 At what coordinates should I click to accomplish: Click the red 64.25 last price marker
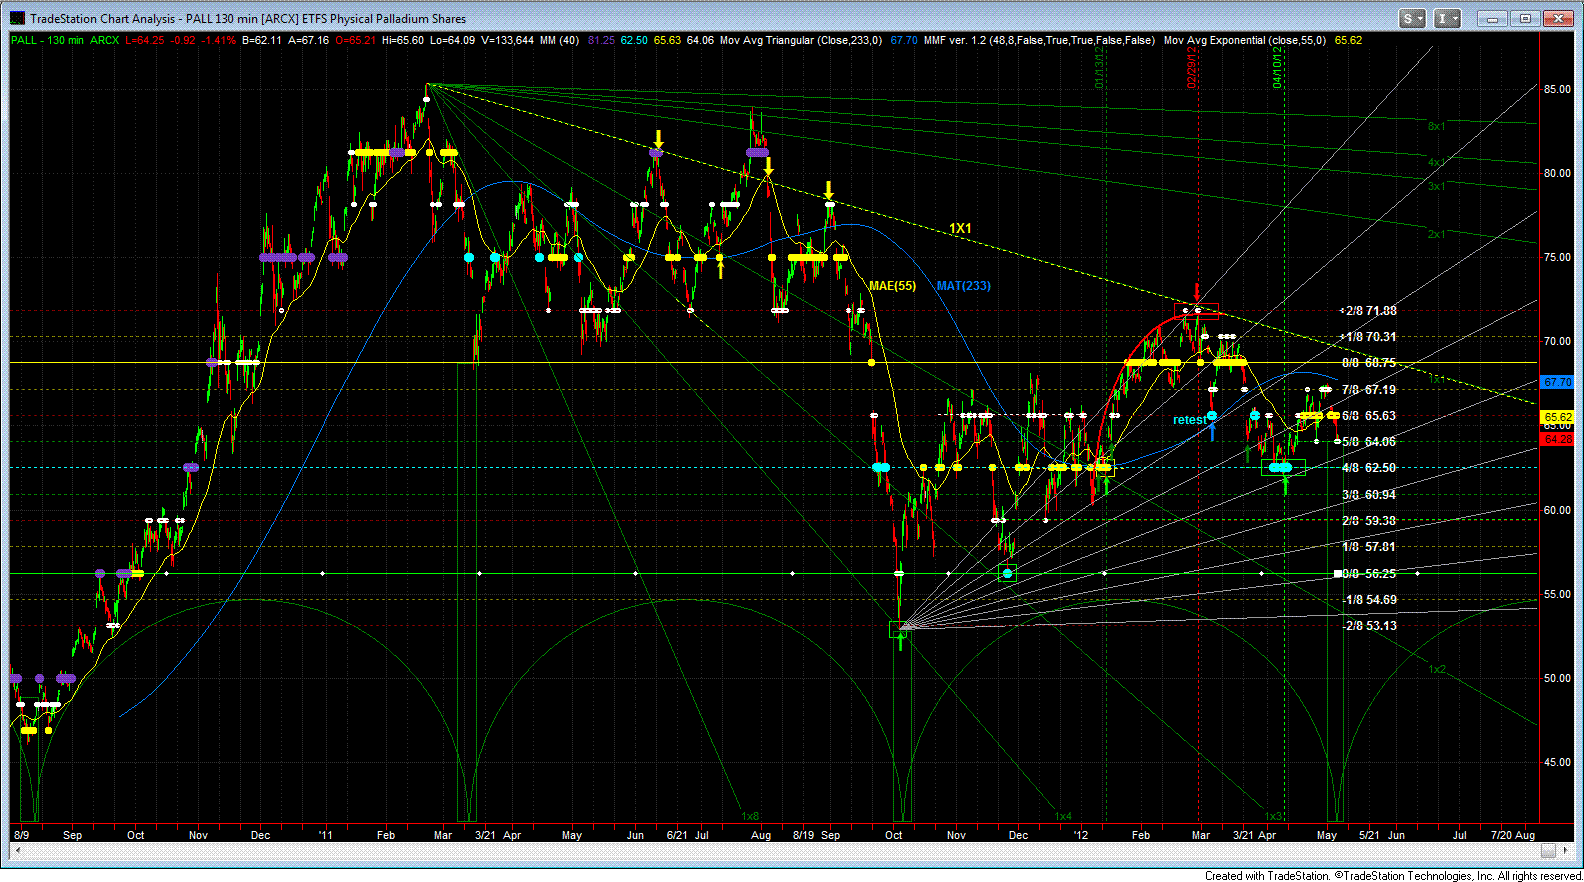pyautogui.click(x=1558, y=439)
